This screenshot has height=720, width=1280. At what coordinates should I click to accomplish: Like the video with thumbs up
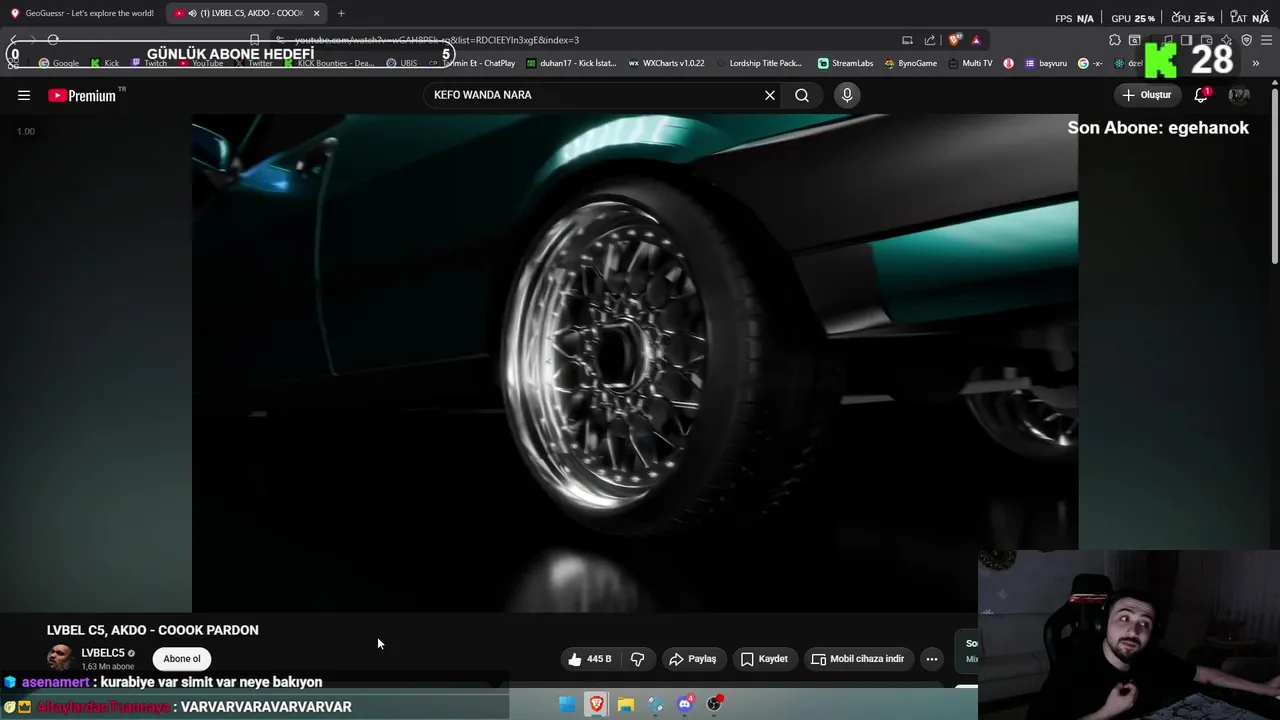point(589,659)
